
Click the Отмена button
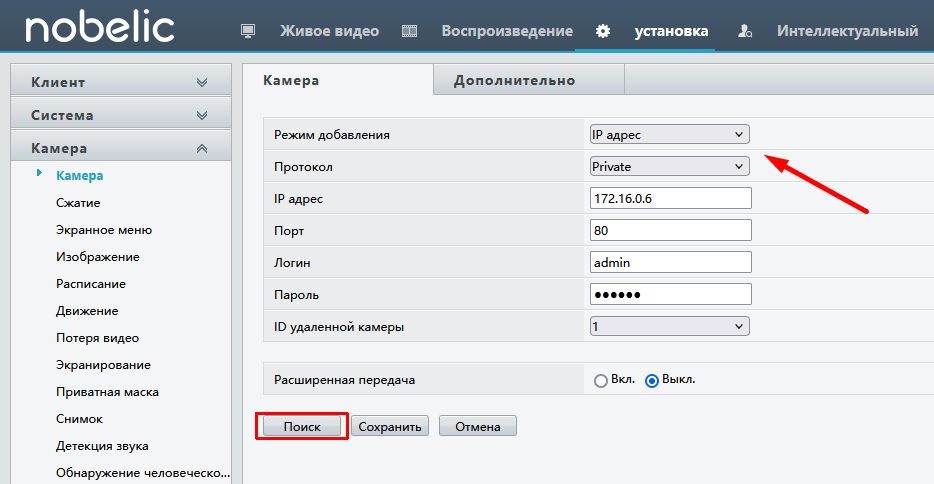click(478, 426)
